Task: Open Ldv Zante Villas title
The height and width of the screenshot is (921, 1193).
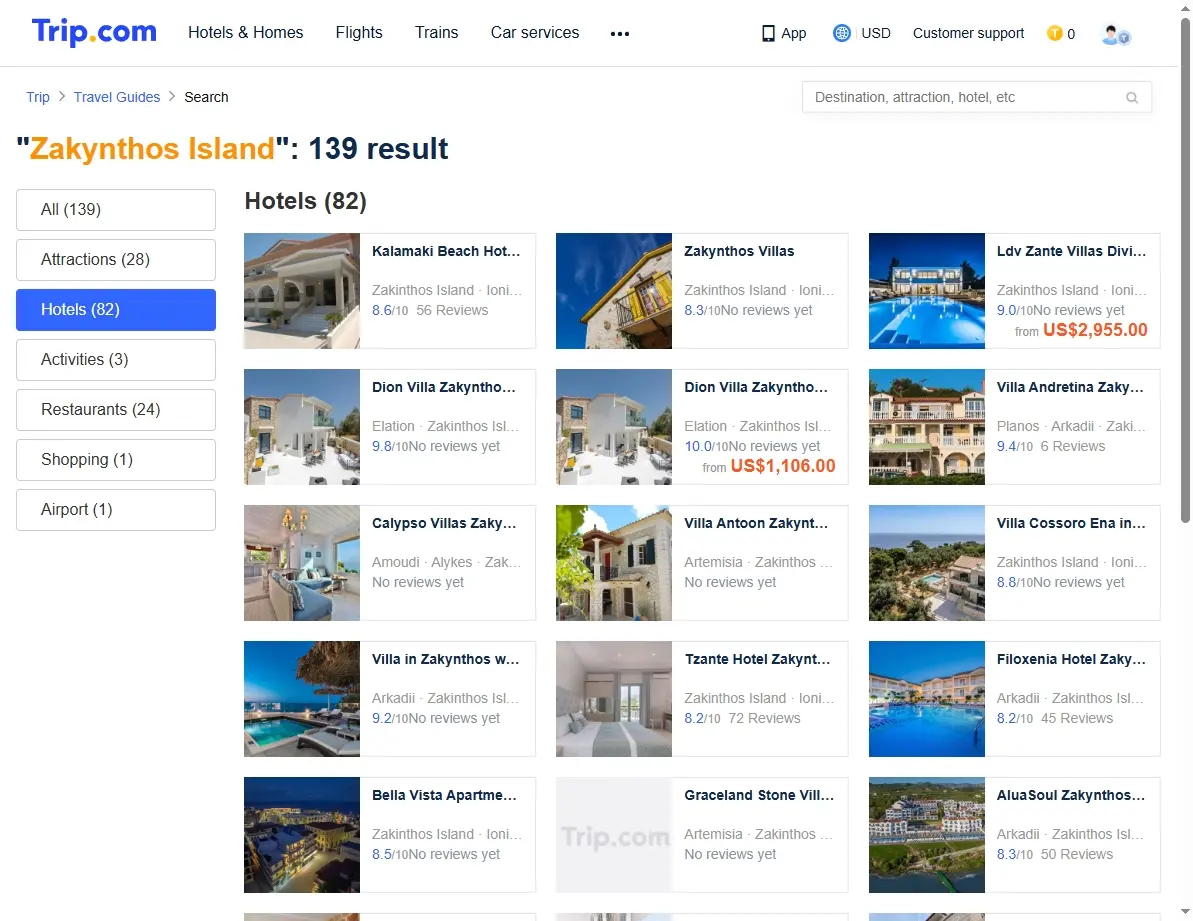Action: point(1071,252)
